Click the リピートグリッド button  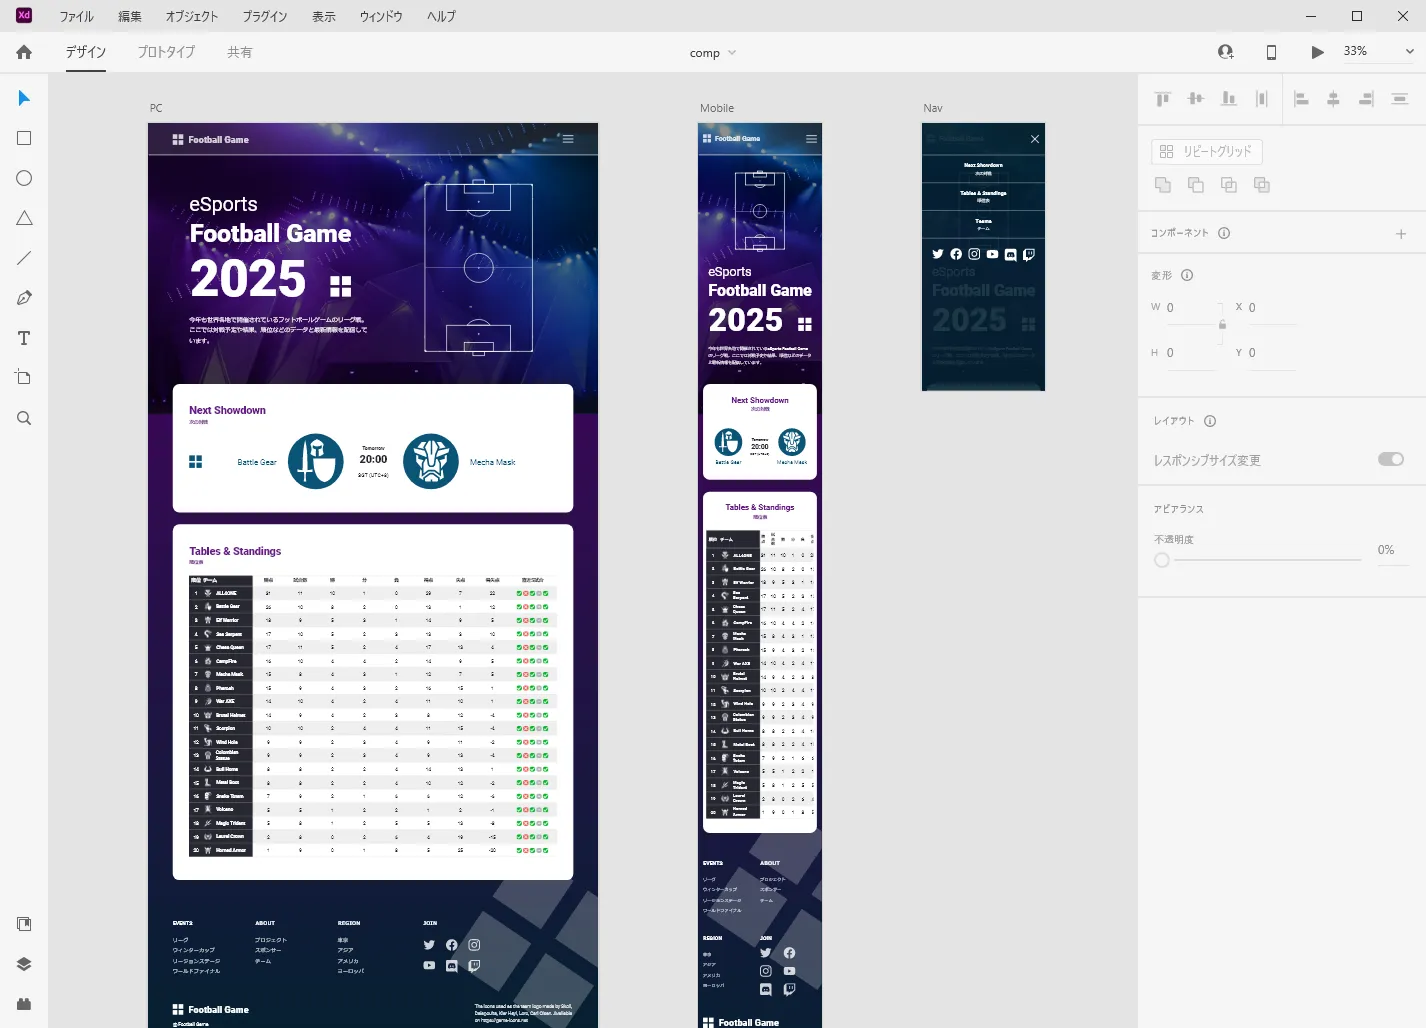(1206, 151)
